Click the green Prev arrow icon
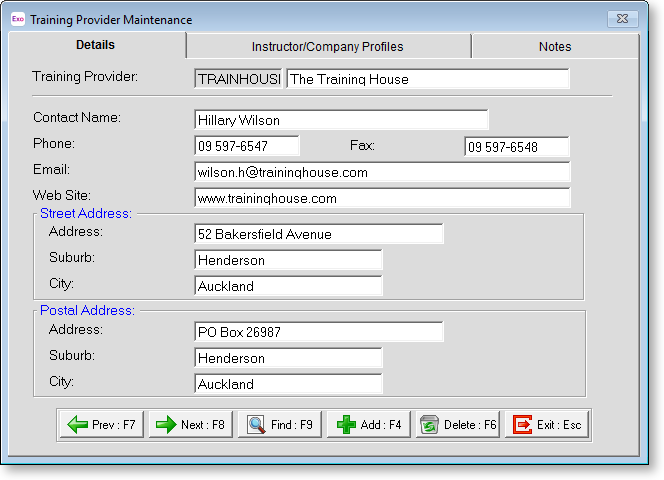Viewport: 664px width, 480px height. click(77, 425)
